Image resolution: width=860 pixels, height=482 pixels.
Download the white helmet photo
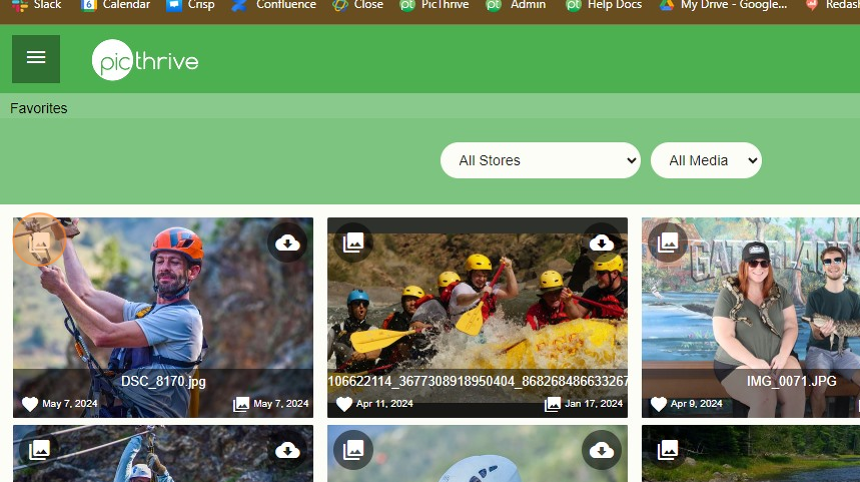[x=602, y=450]
